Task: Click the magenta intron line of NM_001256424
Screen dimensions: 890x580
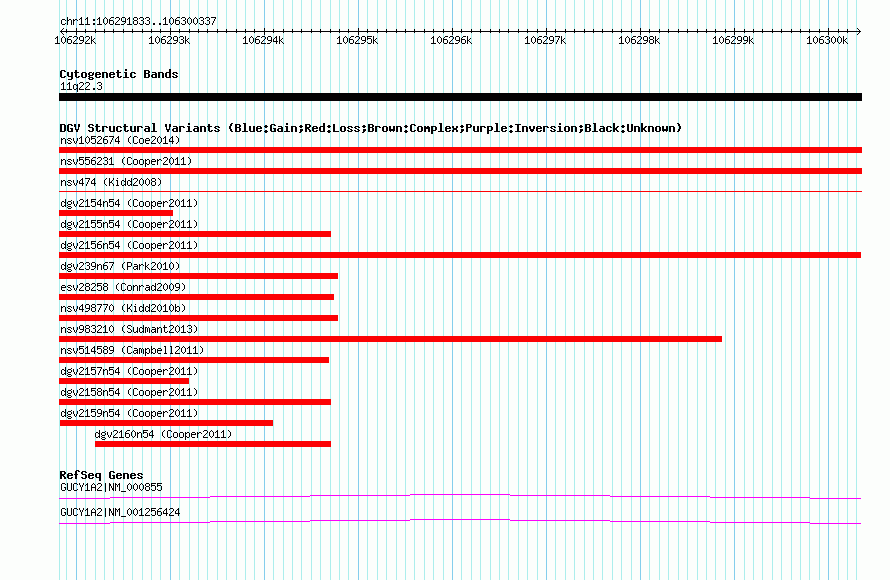Action: 460,522
